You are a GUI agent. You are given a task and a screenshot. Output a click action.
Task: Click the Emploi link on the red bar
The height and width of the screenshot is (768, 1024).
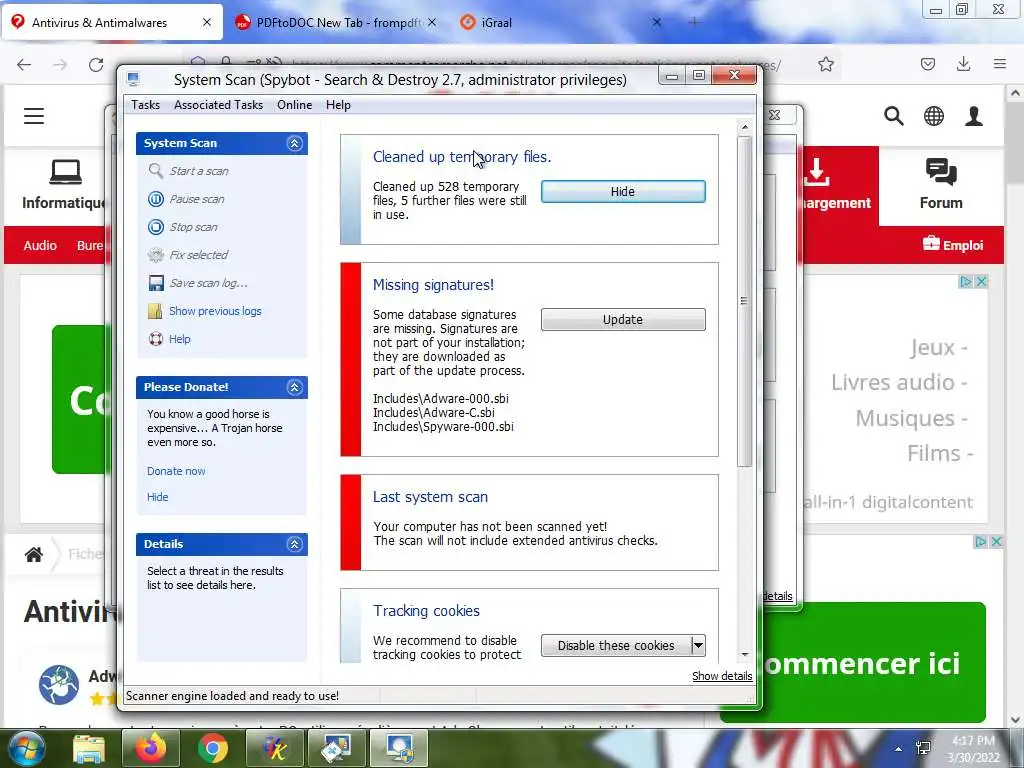tap(953, 245)
